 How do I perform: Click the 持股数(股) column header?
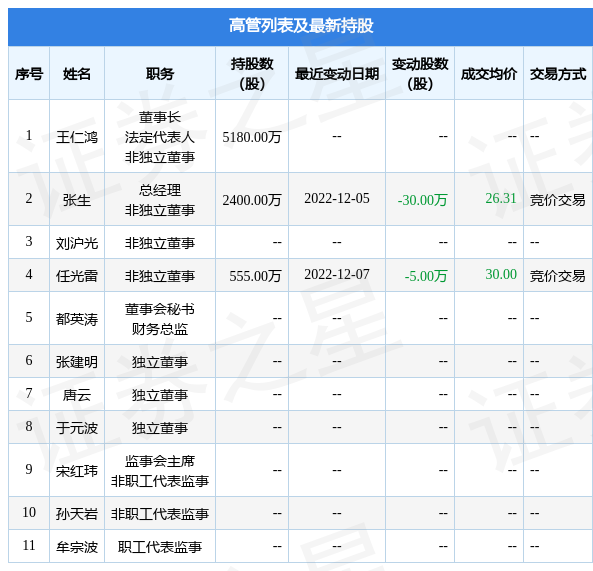pyautogui.click(x=252, y=74)
